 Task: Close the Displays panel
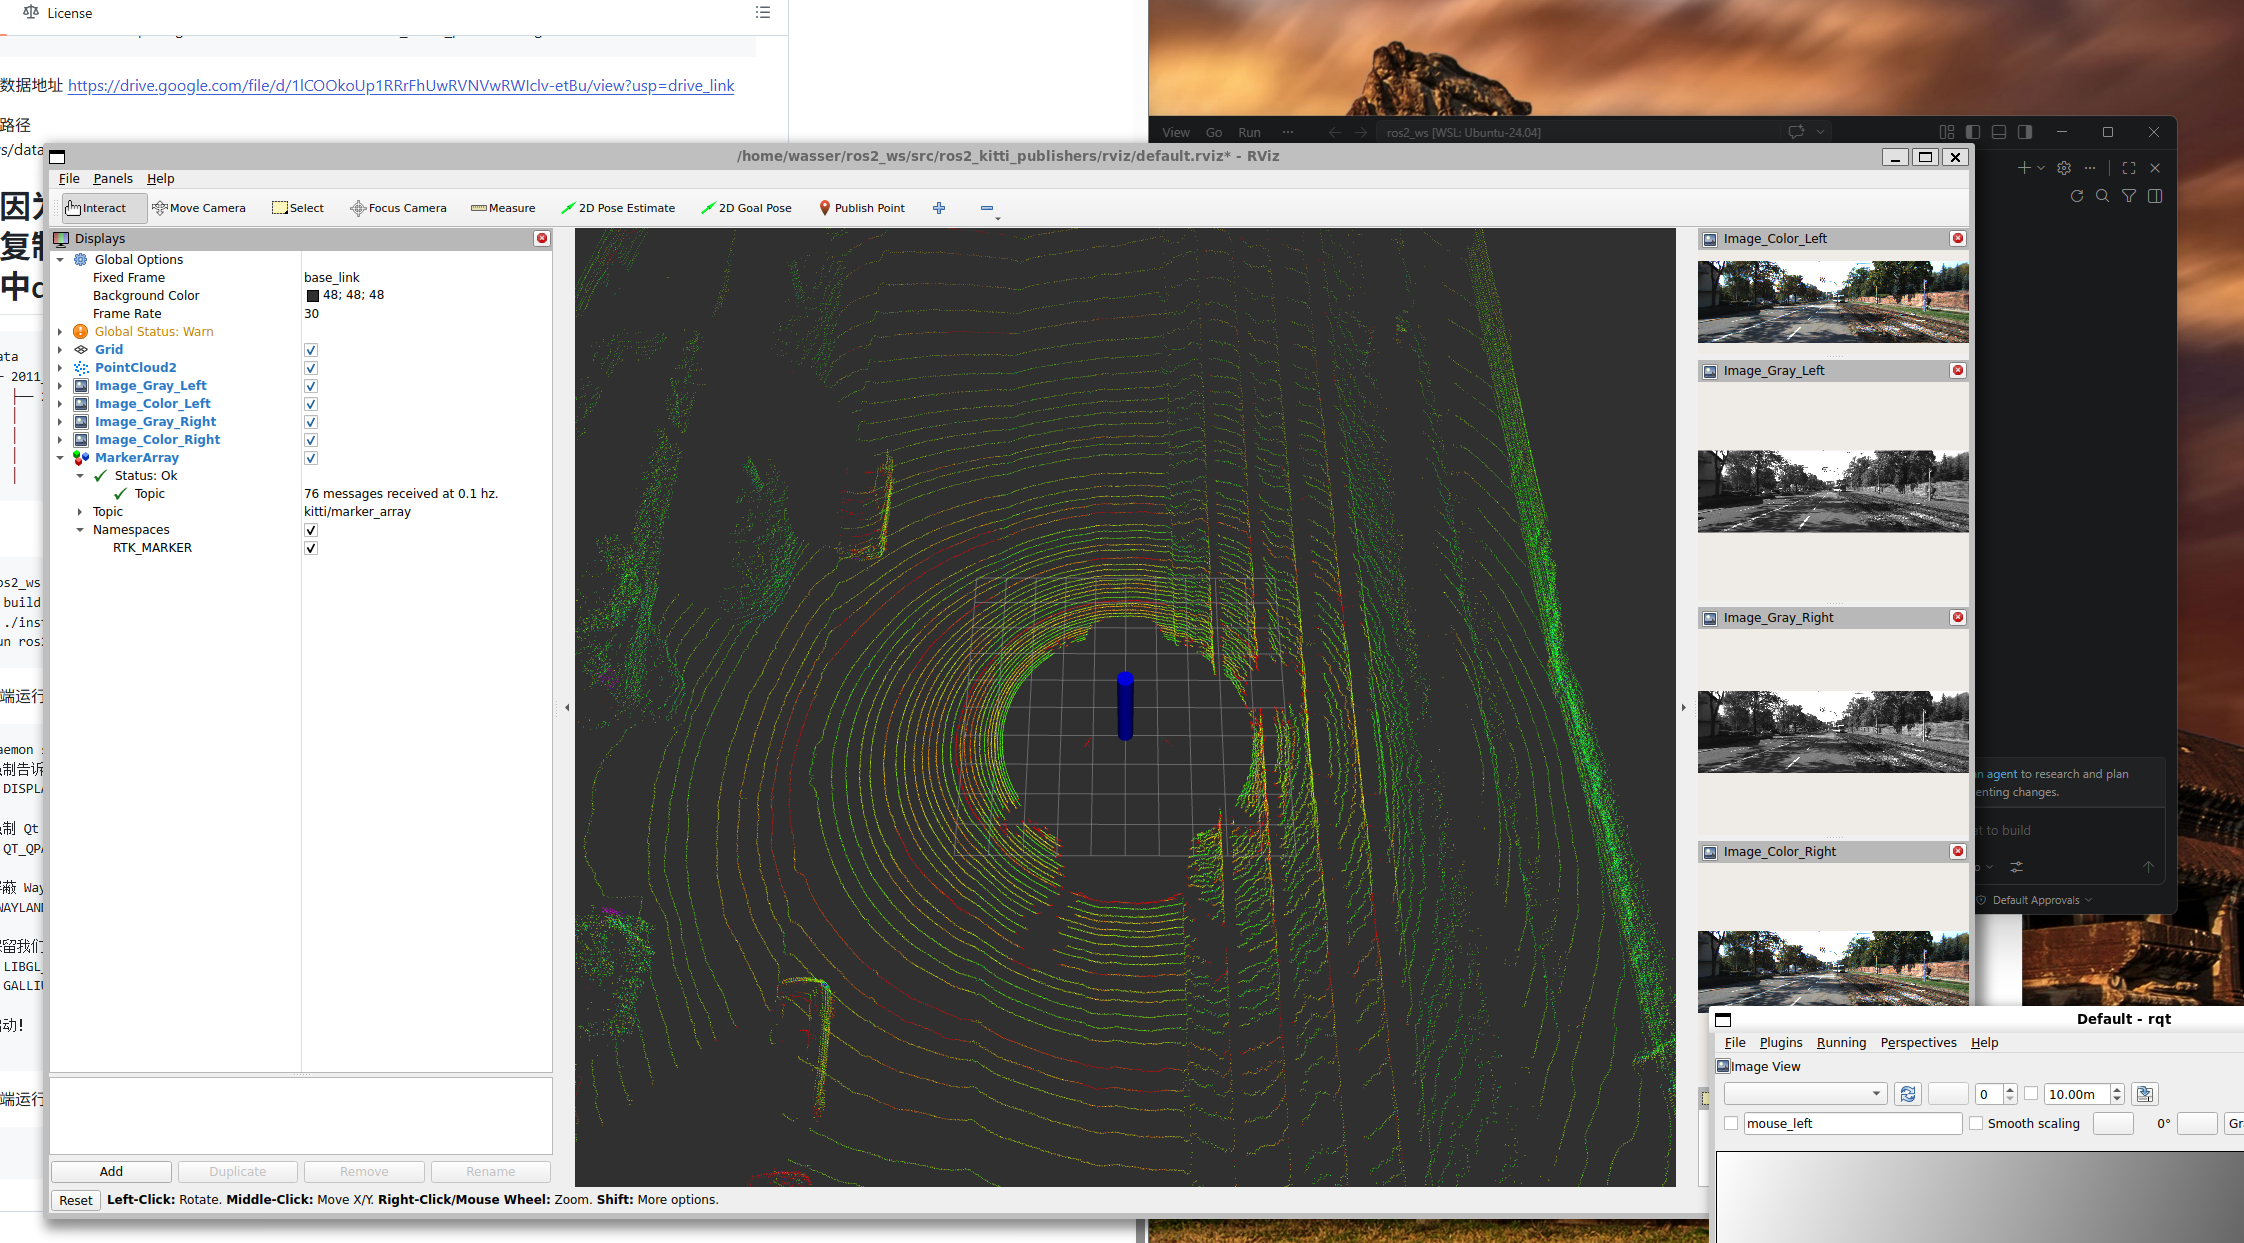point(542,238)
